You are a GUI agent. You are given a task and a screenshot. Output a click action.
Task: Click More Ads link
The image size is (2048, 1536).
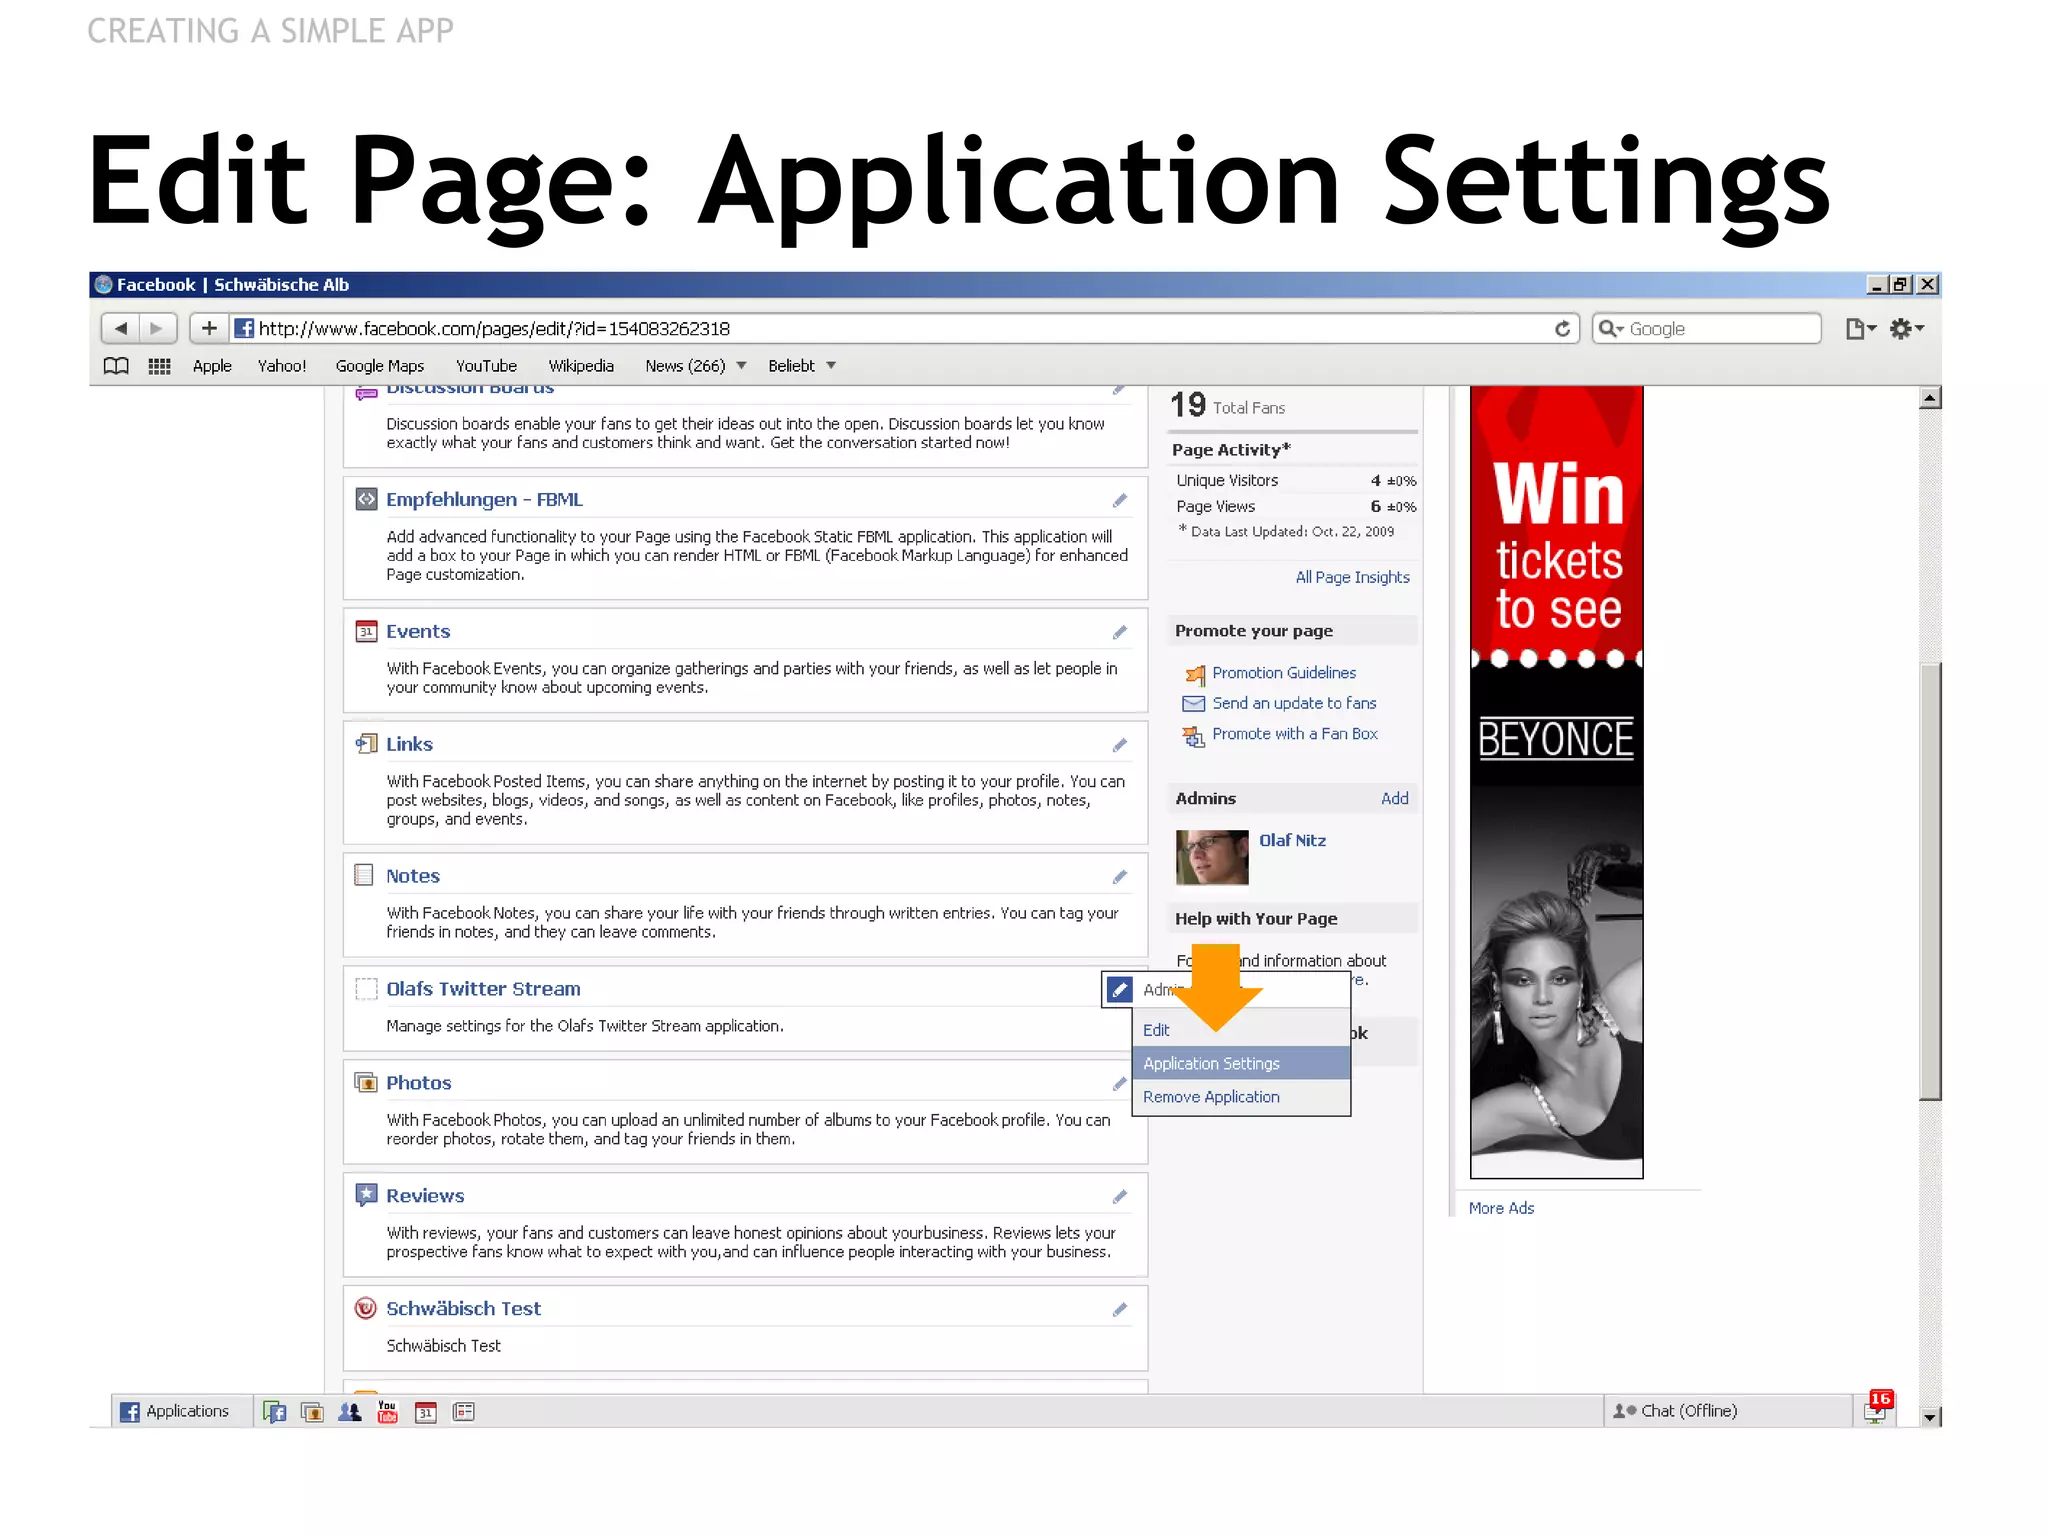pos(1501,1208)
